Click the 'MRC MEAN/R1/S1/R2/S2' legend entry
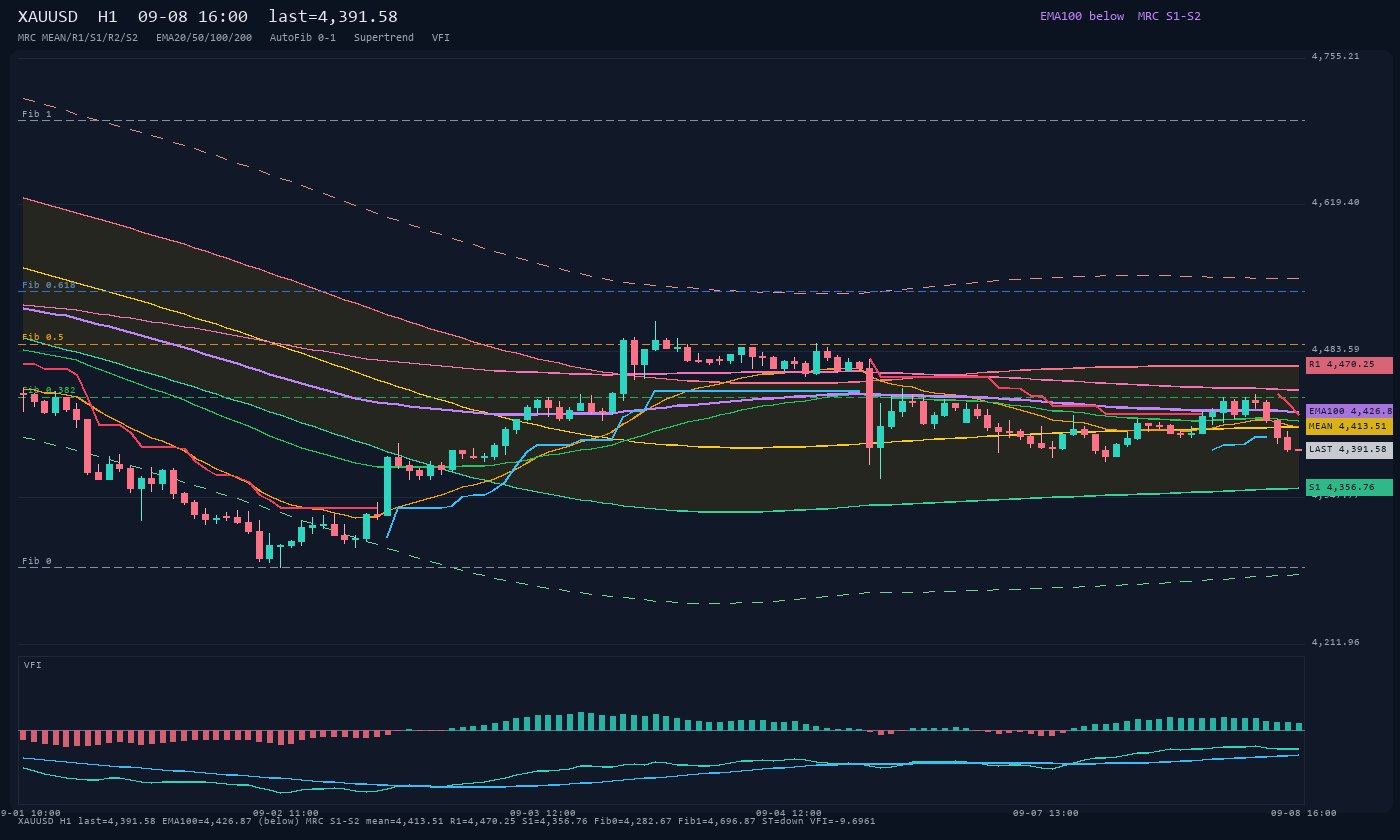Image resolution: width=1400 pixels, height=840 pixels. pos(78,38)
